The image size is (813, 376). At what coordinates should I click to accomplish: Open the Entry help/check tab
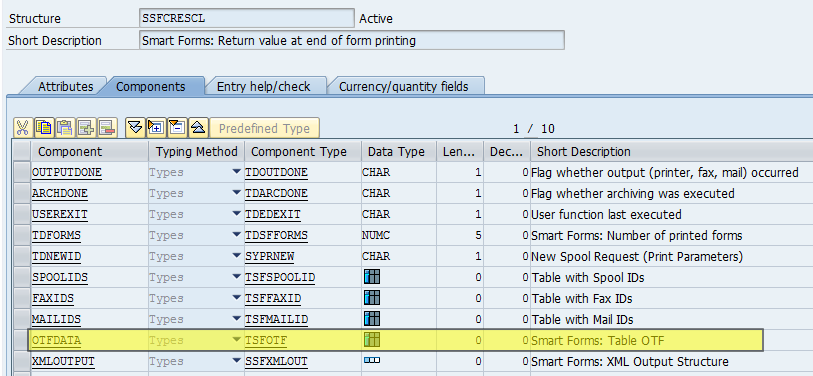point(263,86)
